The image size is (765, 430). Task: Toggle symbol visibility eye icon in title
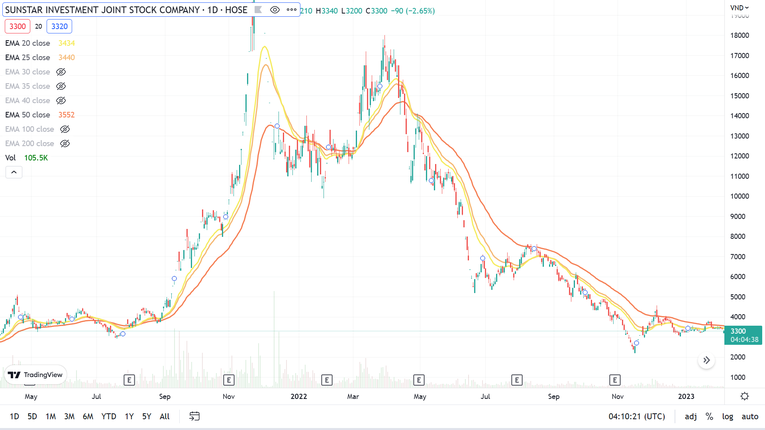(275, 10)
